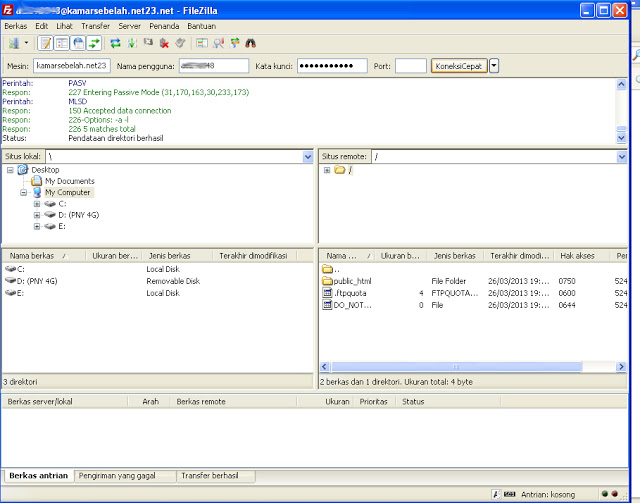Enable directory comparison
Image resolution: width=640 pixels, height=503 pixels.
202,43
